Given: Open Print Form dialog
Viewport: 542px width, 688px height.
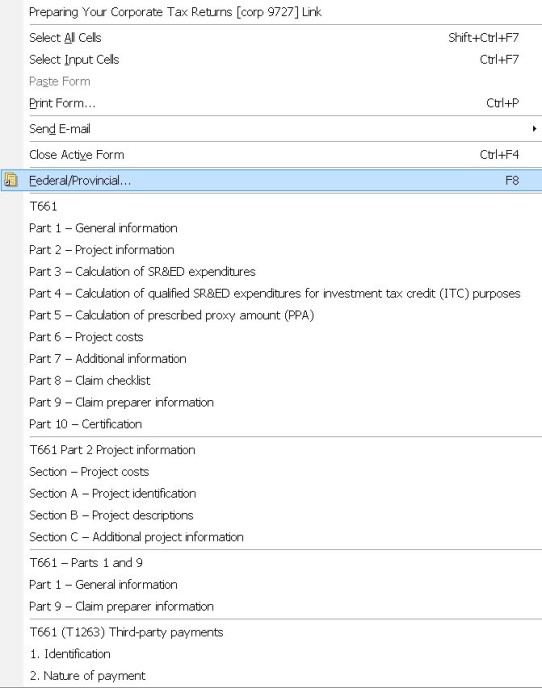Looking at the screenshot, I should 271,103.
